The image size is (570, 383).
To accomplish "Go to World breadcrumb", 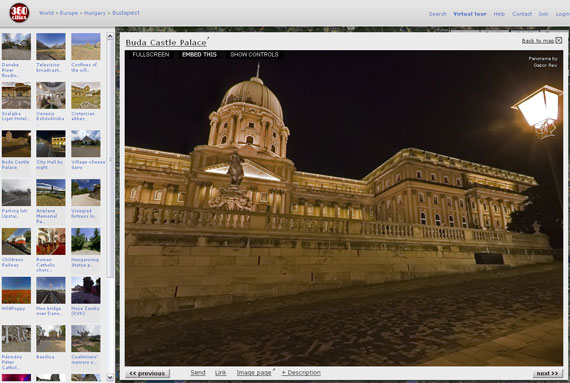I will 47,13.
